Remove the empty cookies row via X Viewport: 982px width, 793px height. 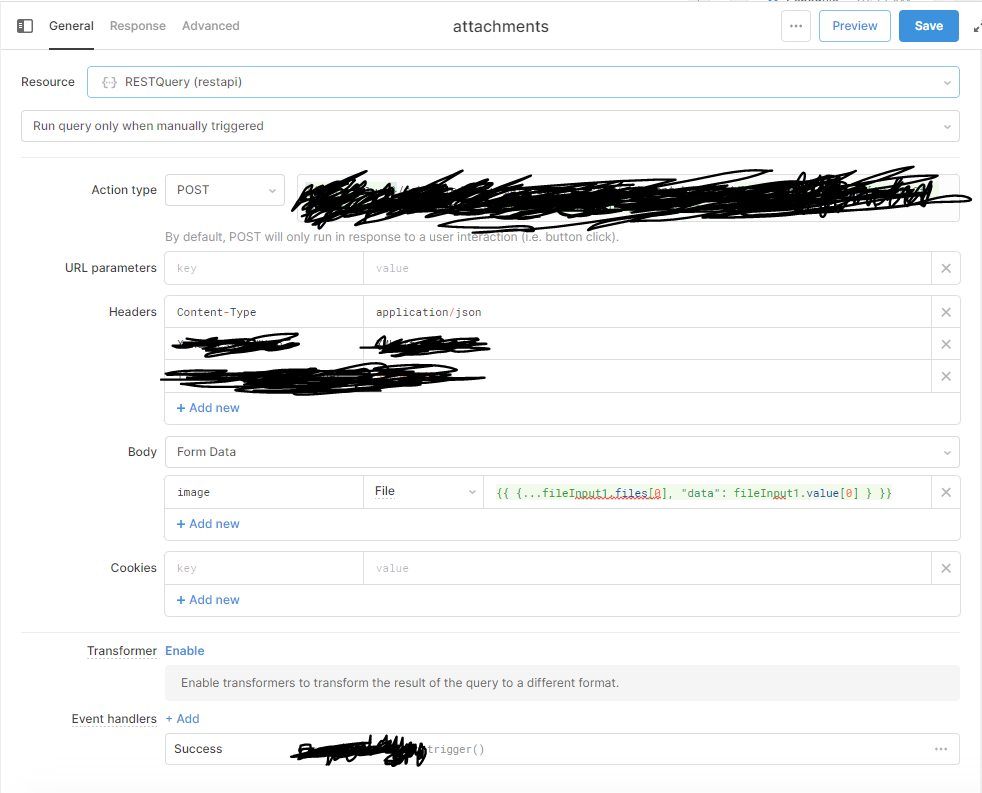coord(946,567)
